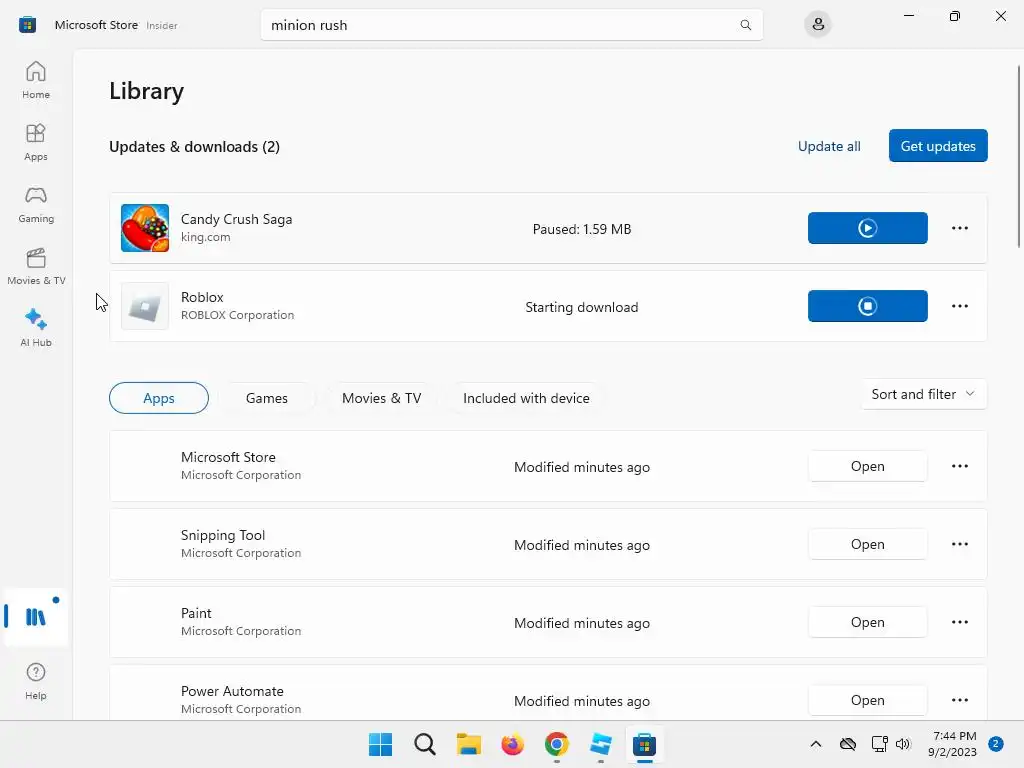This screenshot has width=1024, height=768.
Task: Select the Movies & TV filter tab
Action: point(381,398)
